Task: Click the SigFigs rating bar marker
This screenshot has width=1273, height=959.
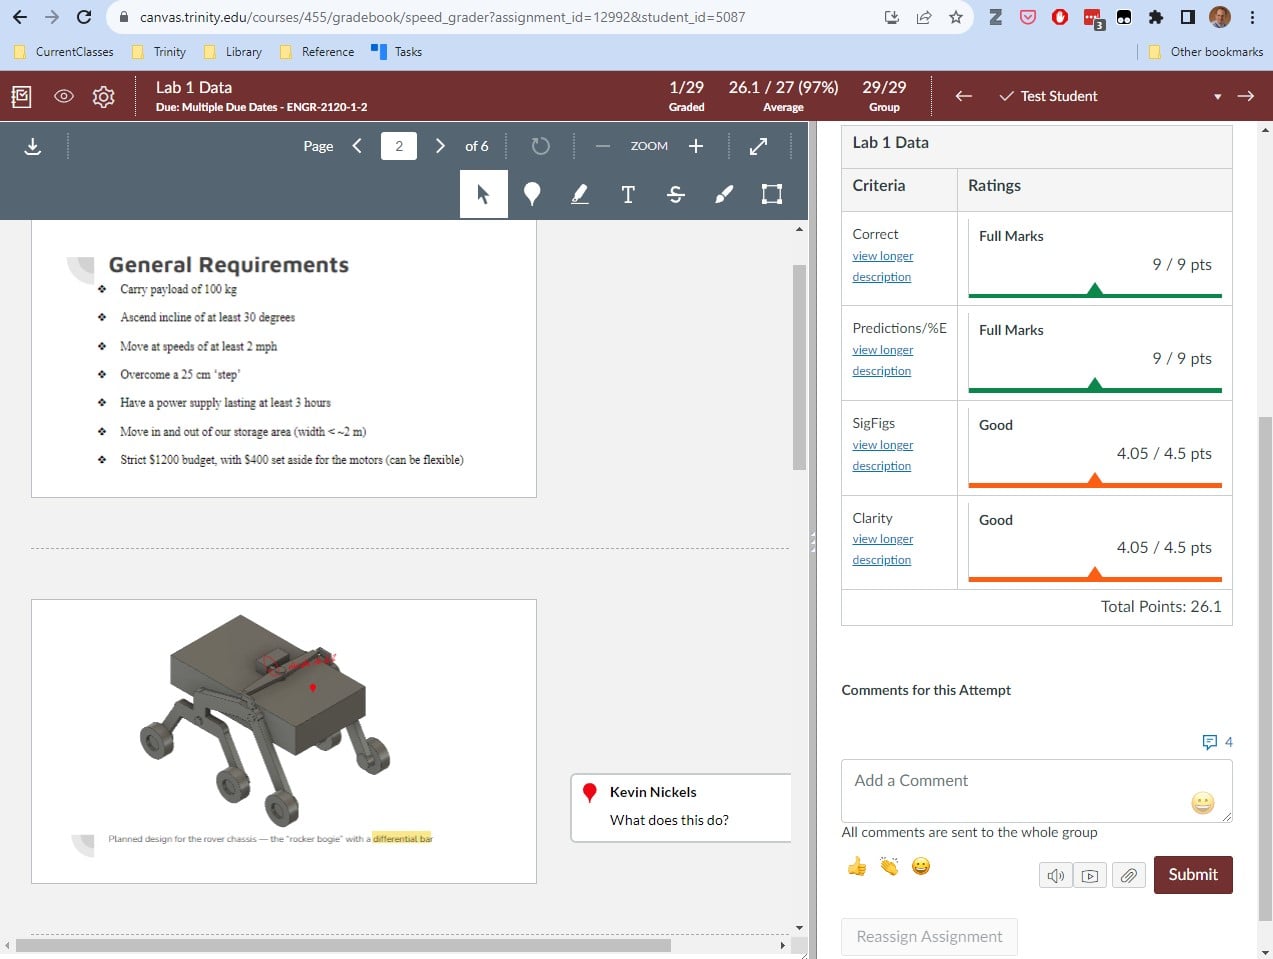Action: click(x=1095, y=480)
